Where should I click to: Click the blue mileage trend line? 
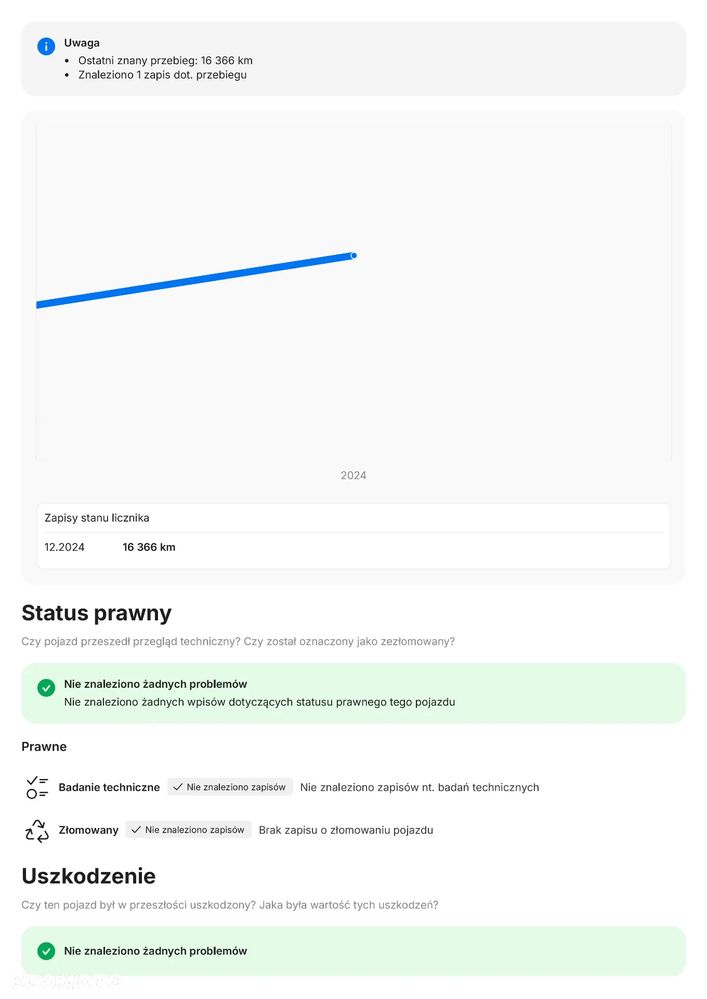tap(195, 279)
